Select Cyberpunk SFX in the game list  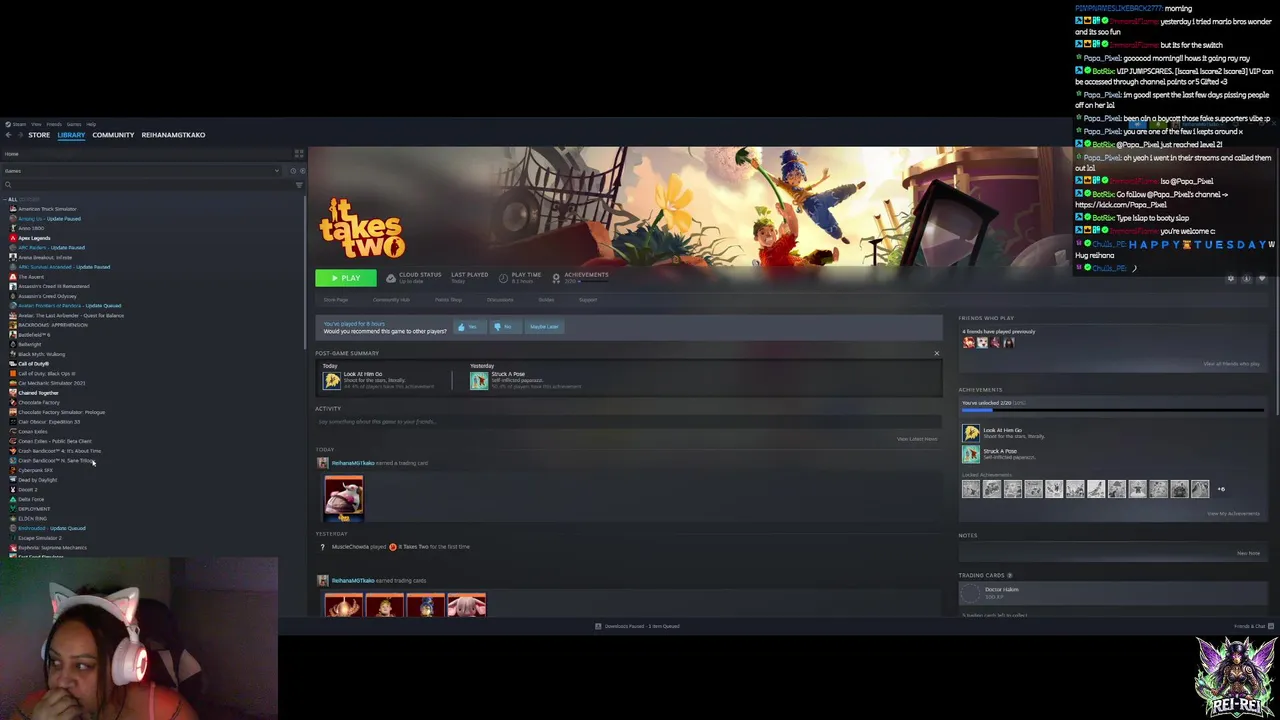pyautogui.click(x=35, y=470)
